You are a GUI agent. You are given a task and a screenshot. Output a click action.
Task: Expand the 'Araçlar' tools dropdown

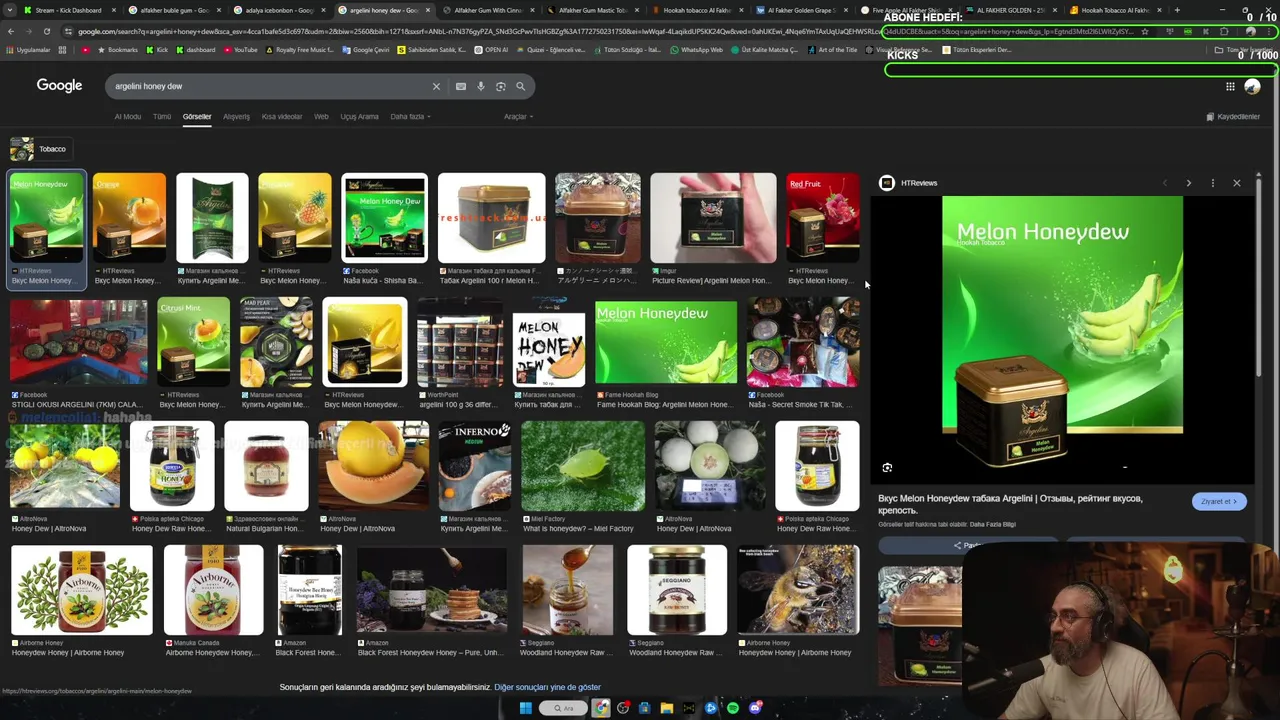click(518, 116)
